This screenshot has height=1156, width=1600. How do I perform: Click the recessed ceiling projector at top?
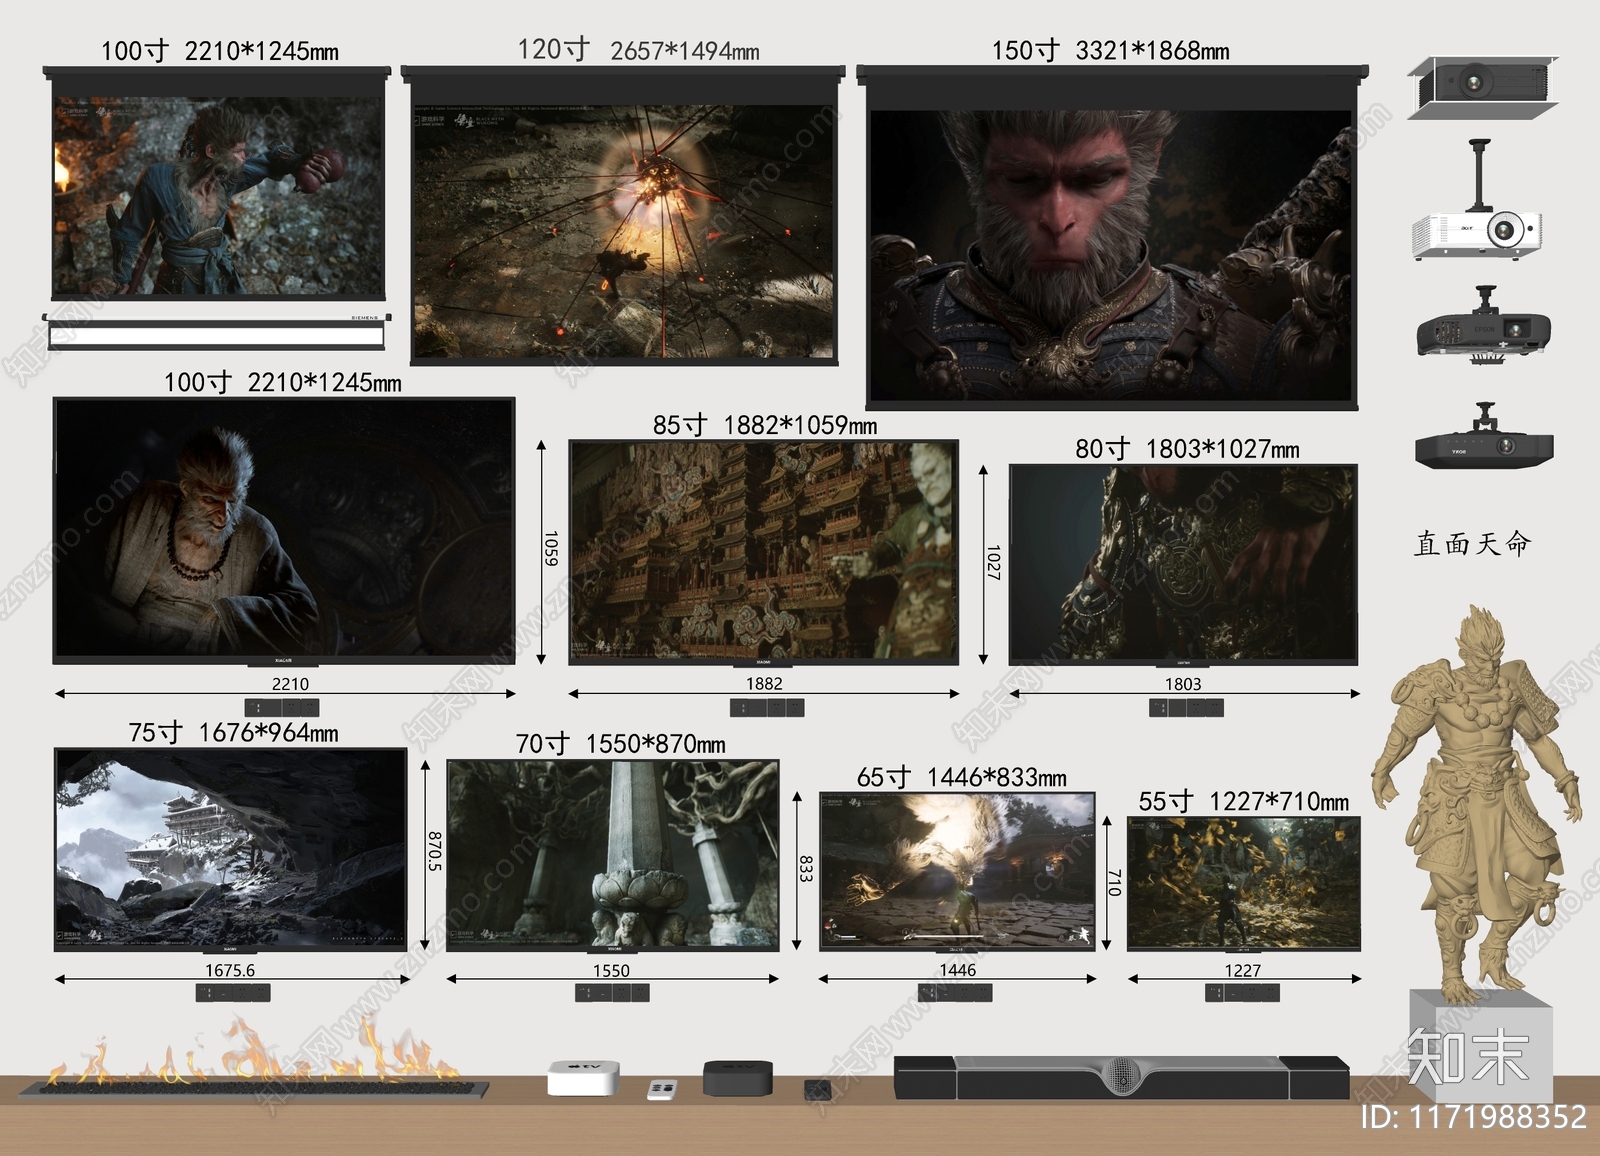pos(1482,88)
